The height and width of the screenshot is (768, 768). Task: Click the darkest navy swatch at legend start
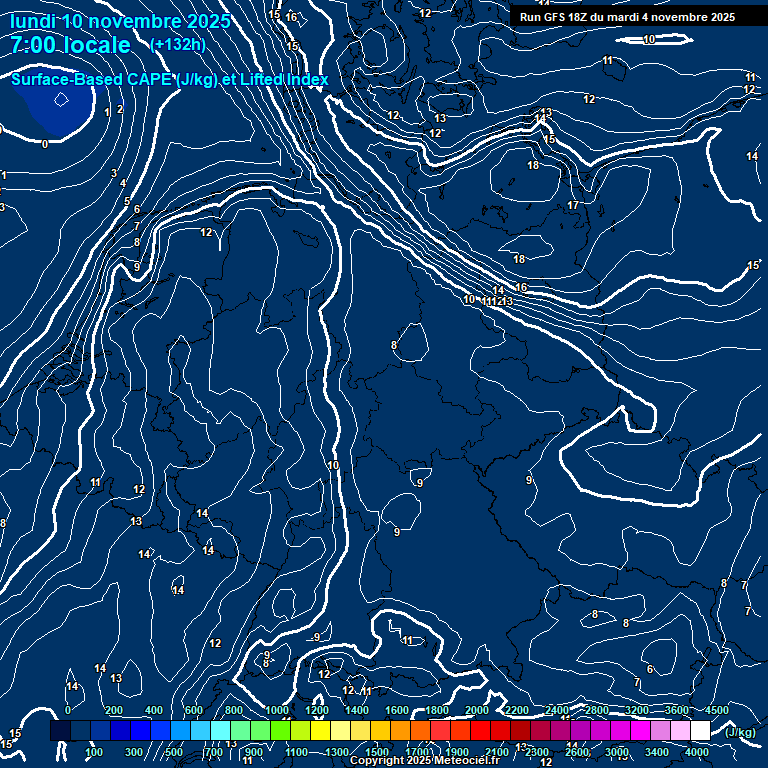[x=60, y=731]
